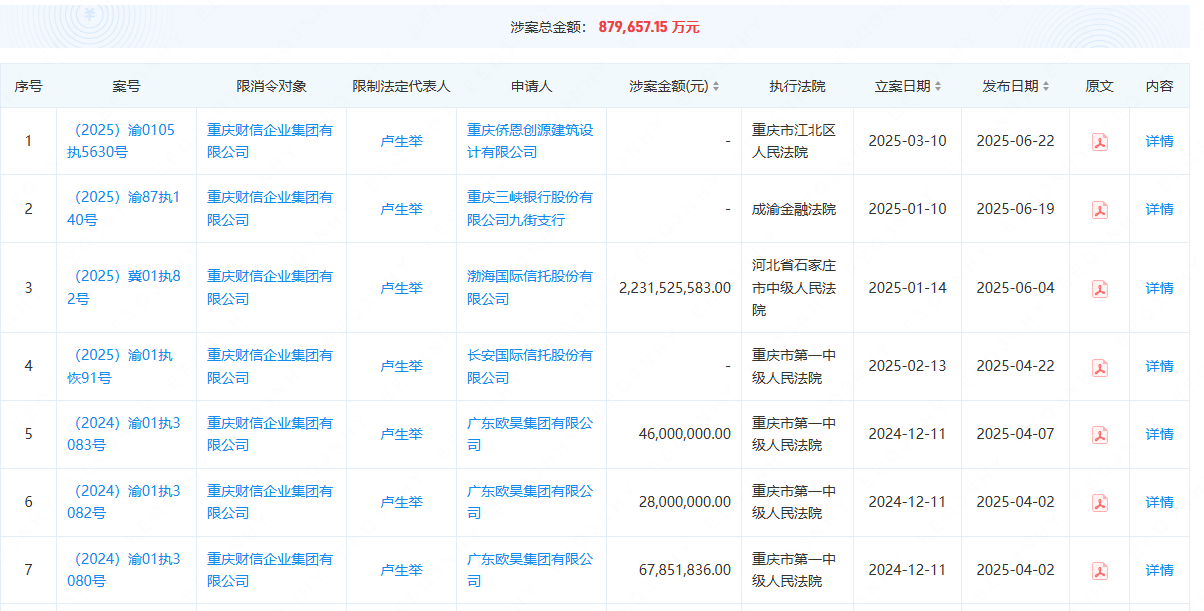Click the 限消令对象 column header
The image size is (1204, 611).
pyautogui.click(x=271, y=87)
